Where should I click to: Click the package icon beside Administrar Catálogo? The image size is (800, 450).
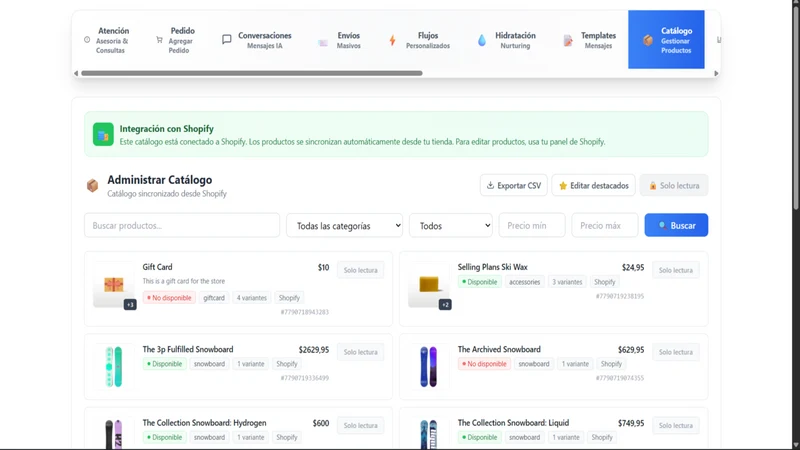[x=92, y=185]
